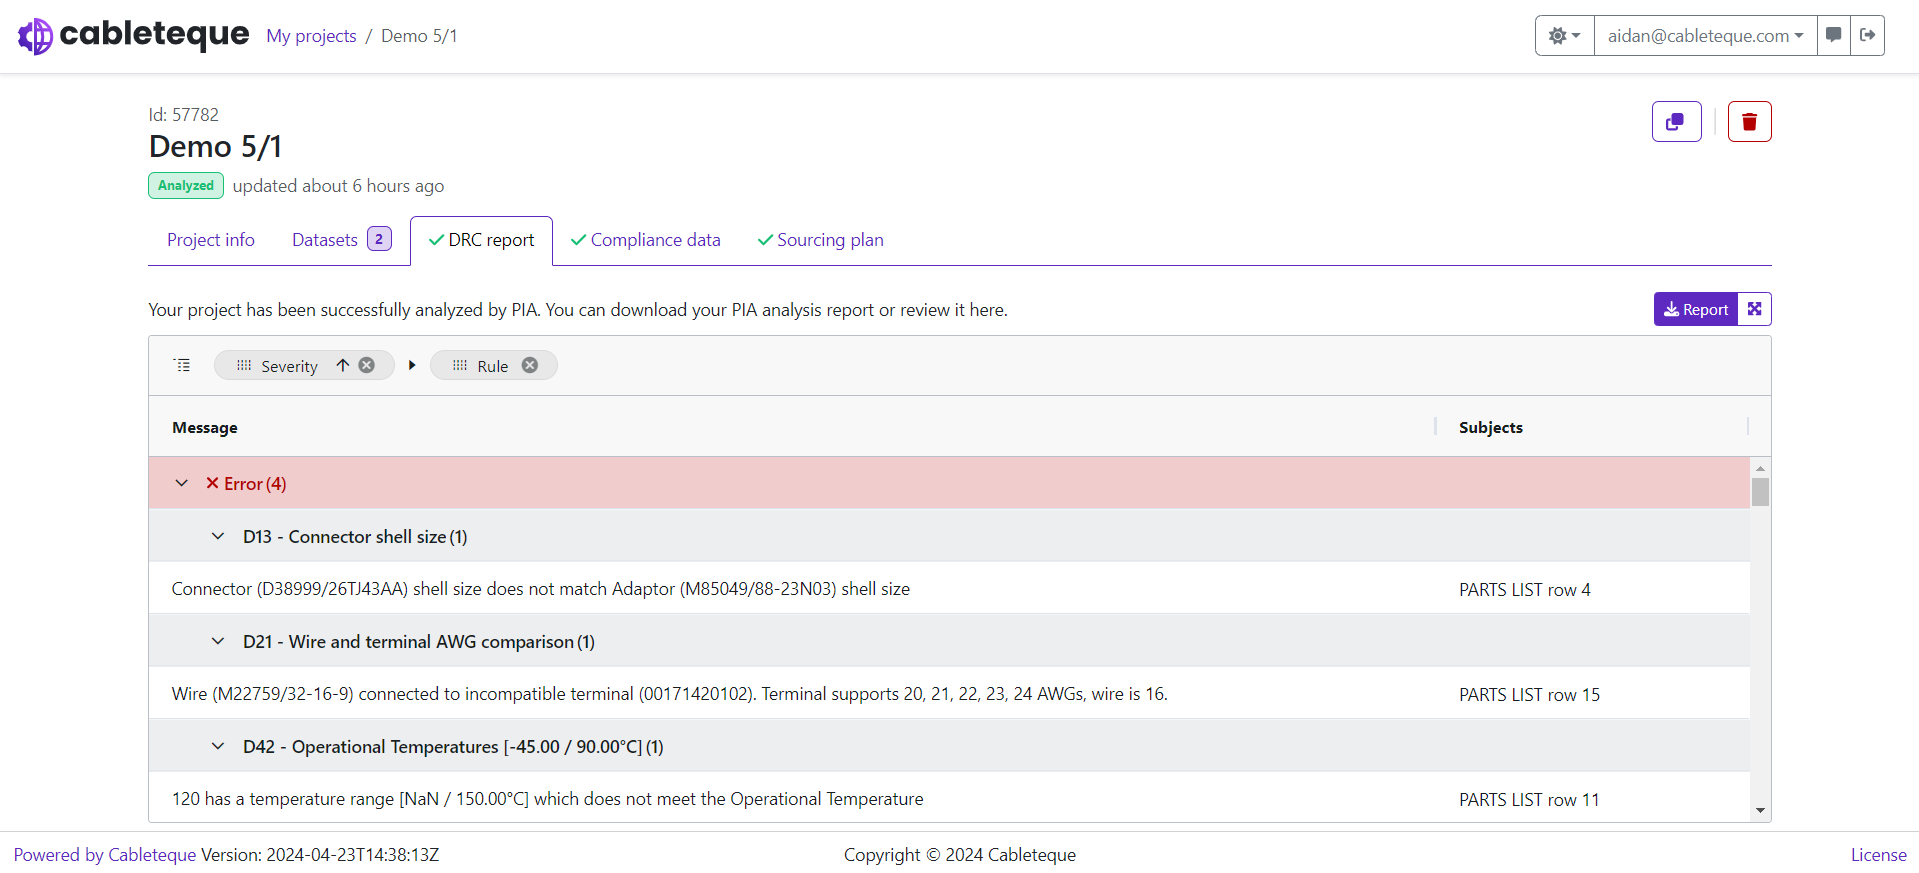Image resolution: width=1919 pixels, height=873 pixels.
Task: Click the updated about 6 hours ago text
Action: (338, 186)
